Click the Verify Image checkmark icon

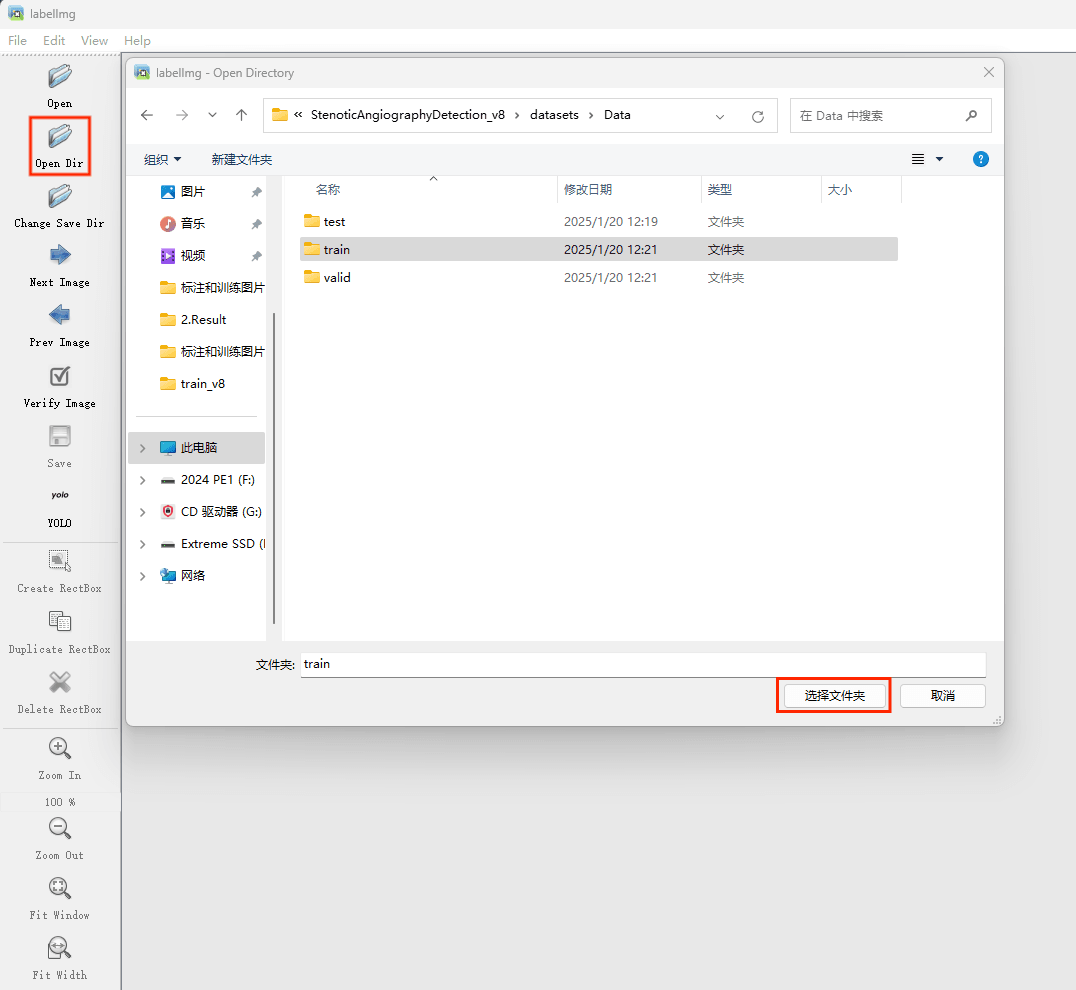click(x=60, y=376)
